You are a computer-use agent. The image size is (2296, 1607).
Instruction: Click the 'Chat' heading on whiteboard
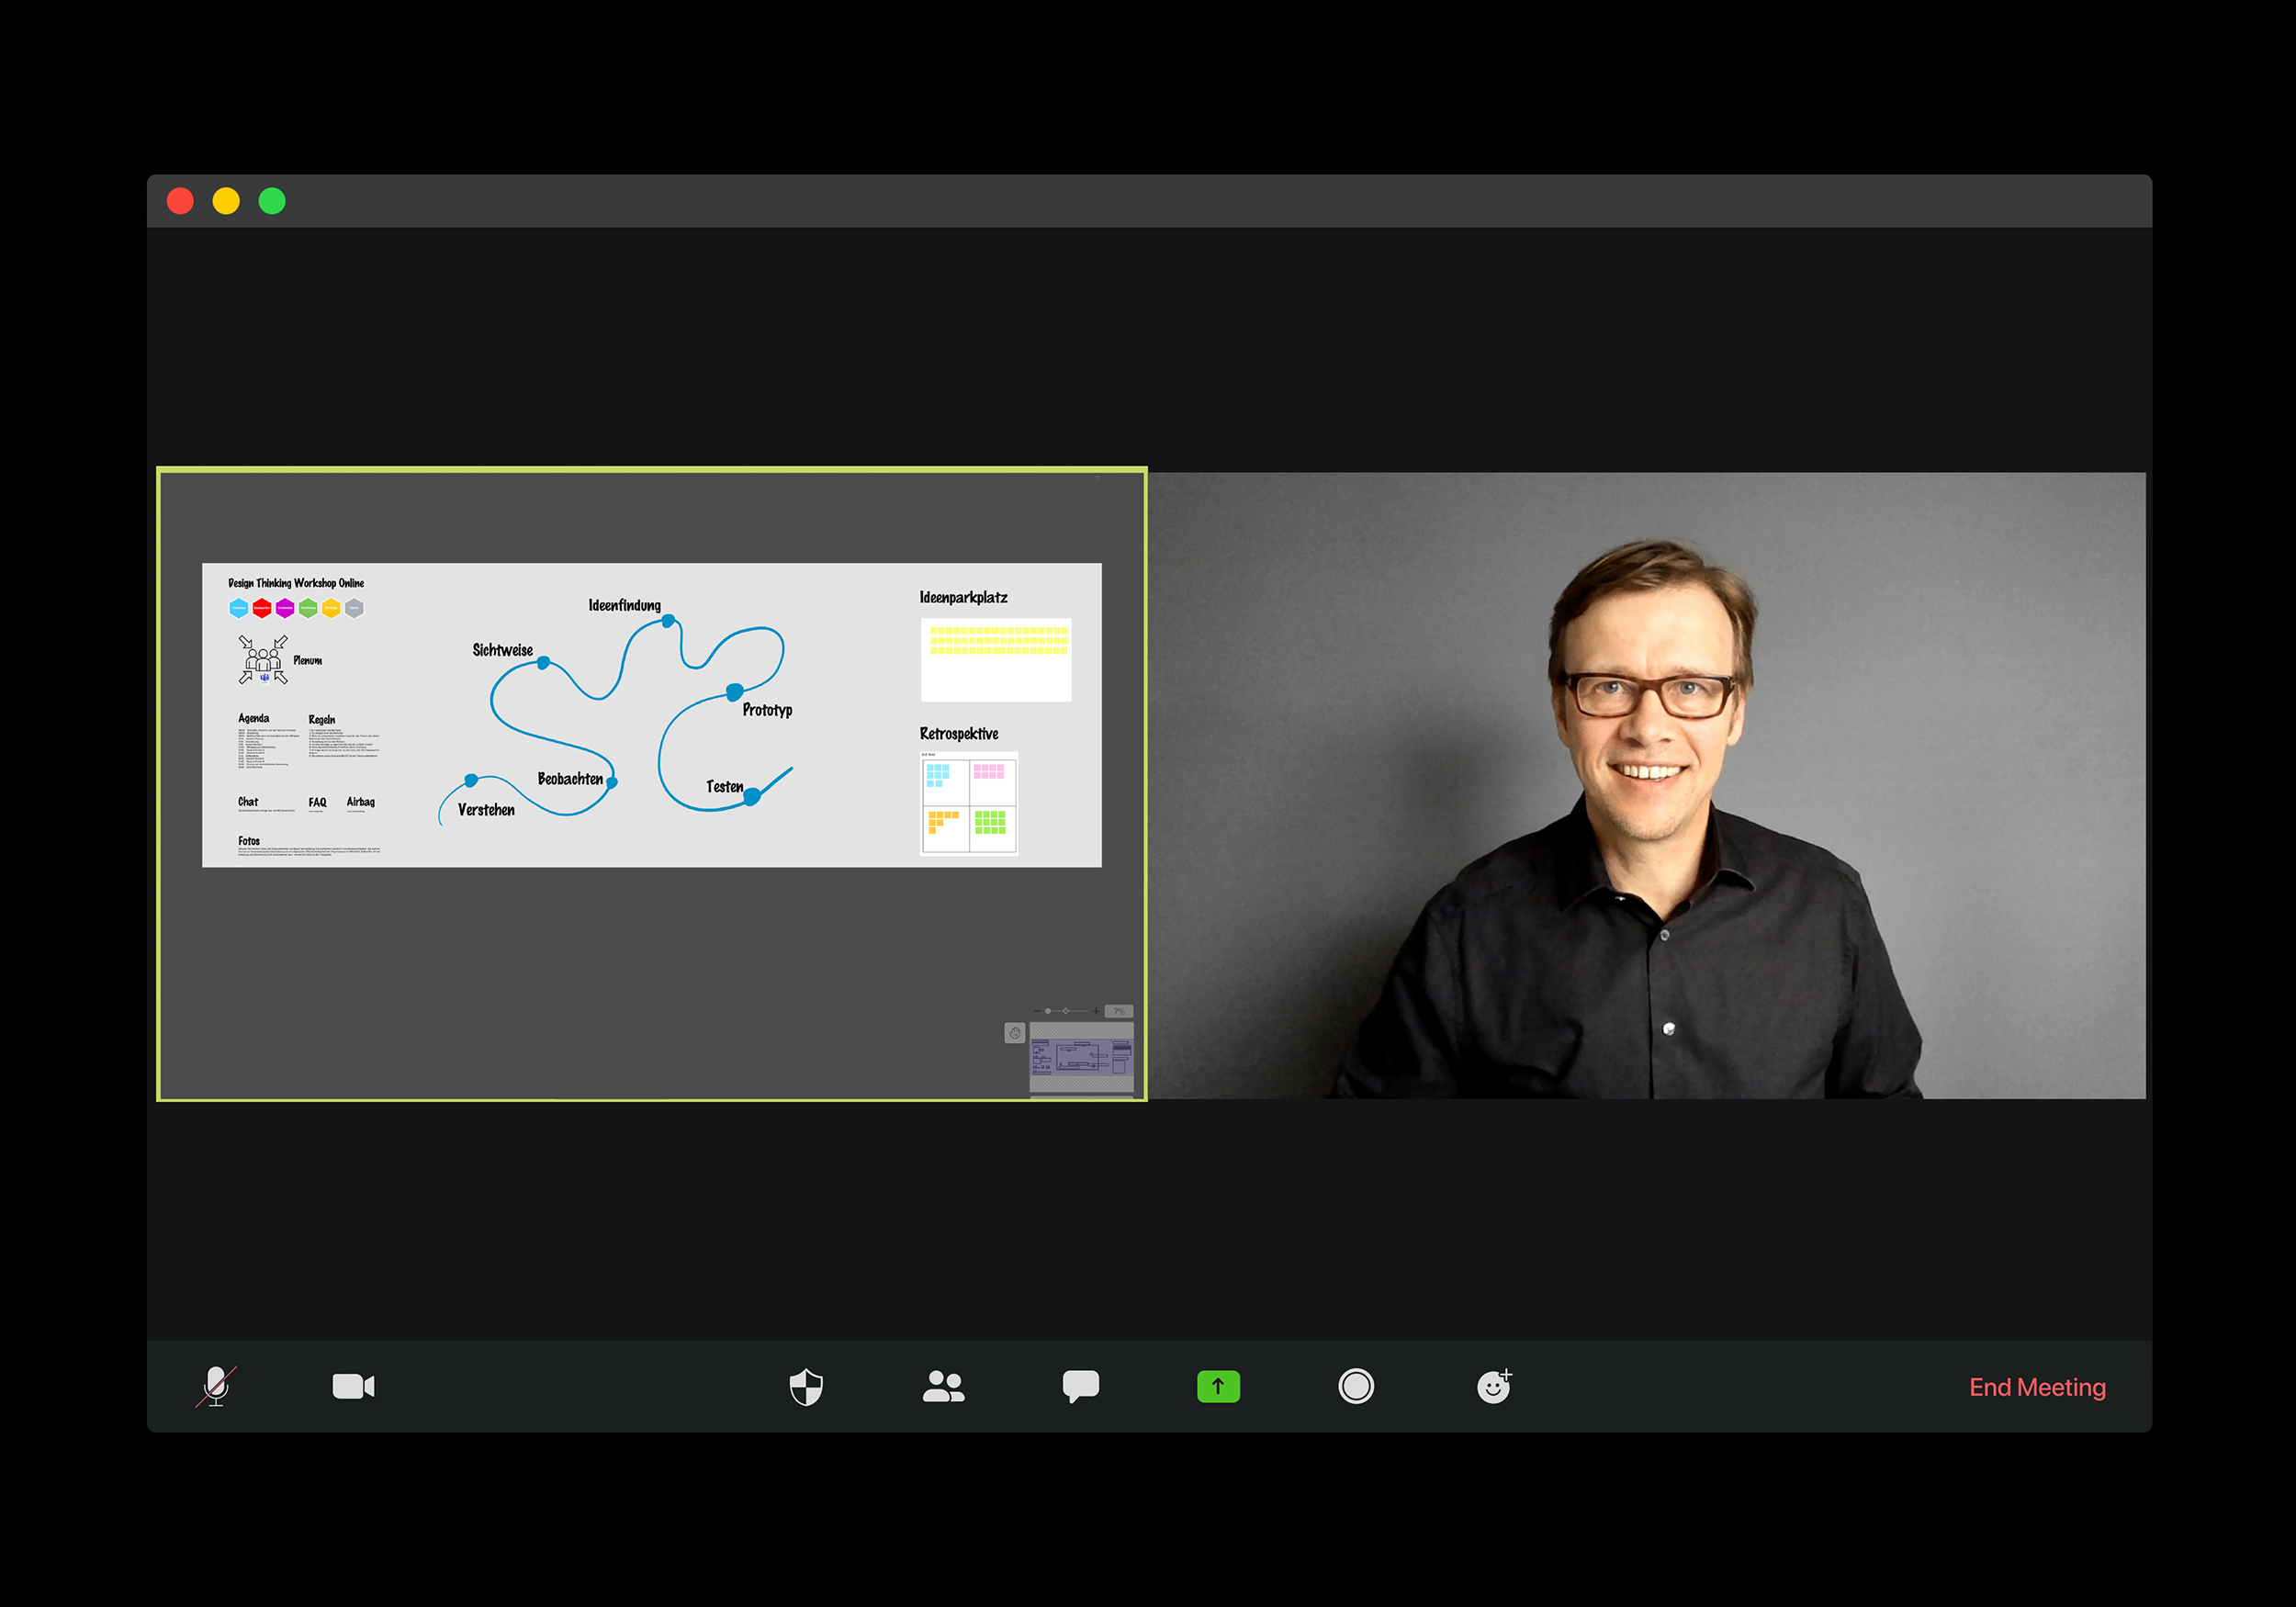pos(248,802)
